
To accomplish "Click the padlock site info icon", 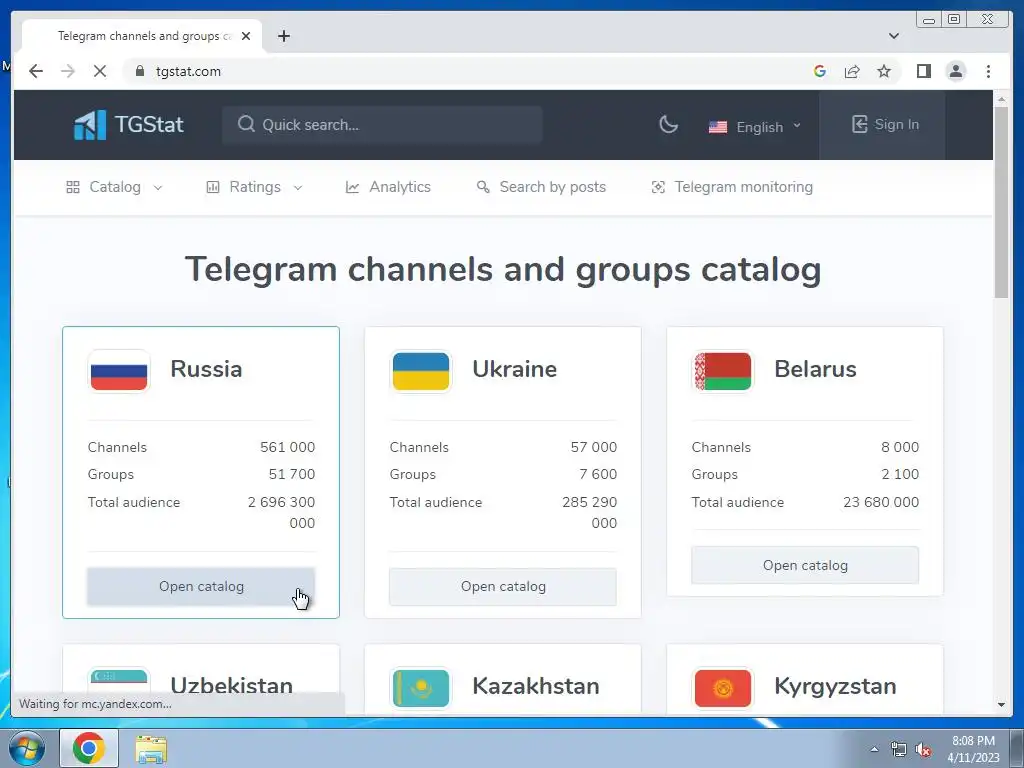I will (x=140, y=71).
